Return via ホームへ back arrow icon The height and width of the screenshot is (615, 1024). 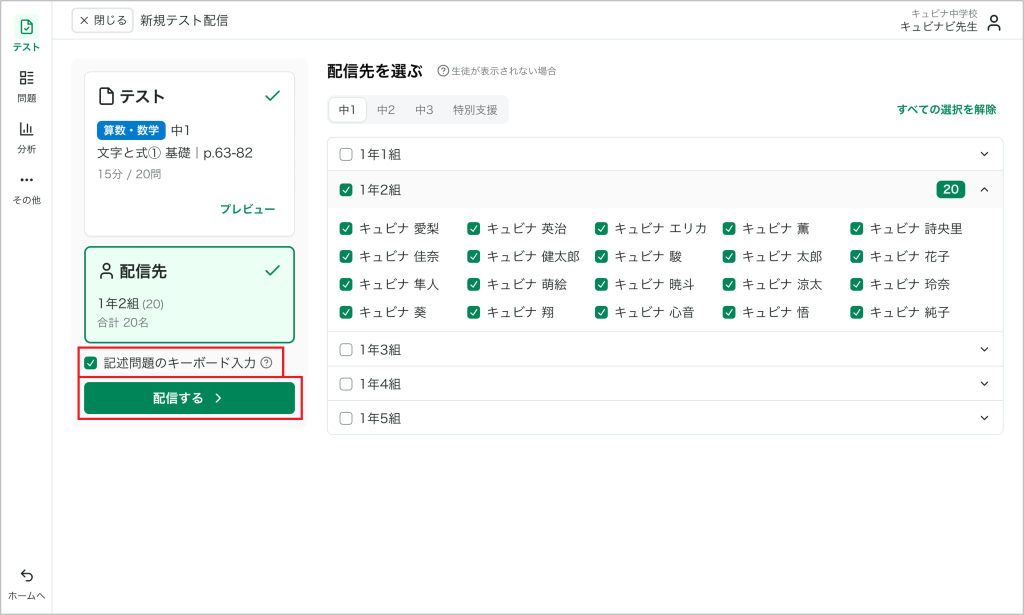[26, 575]
